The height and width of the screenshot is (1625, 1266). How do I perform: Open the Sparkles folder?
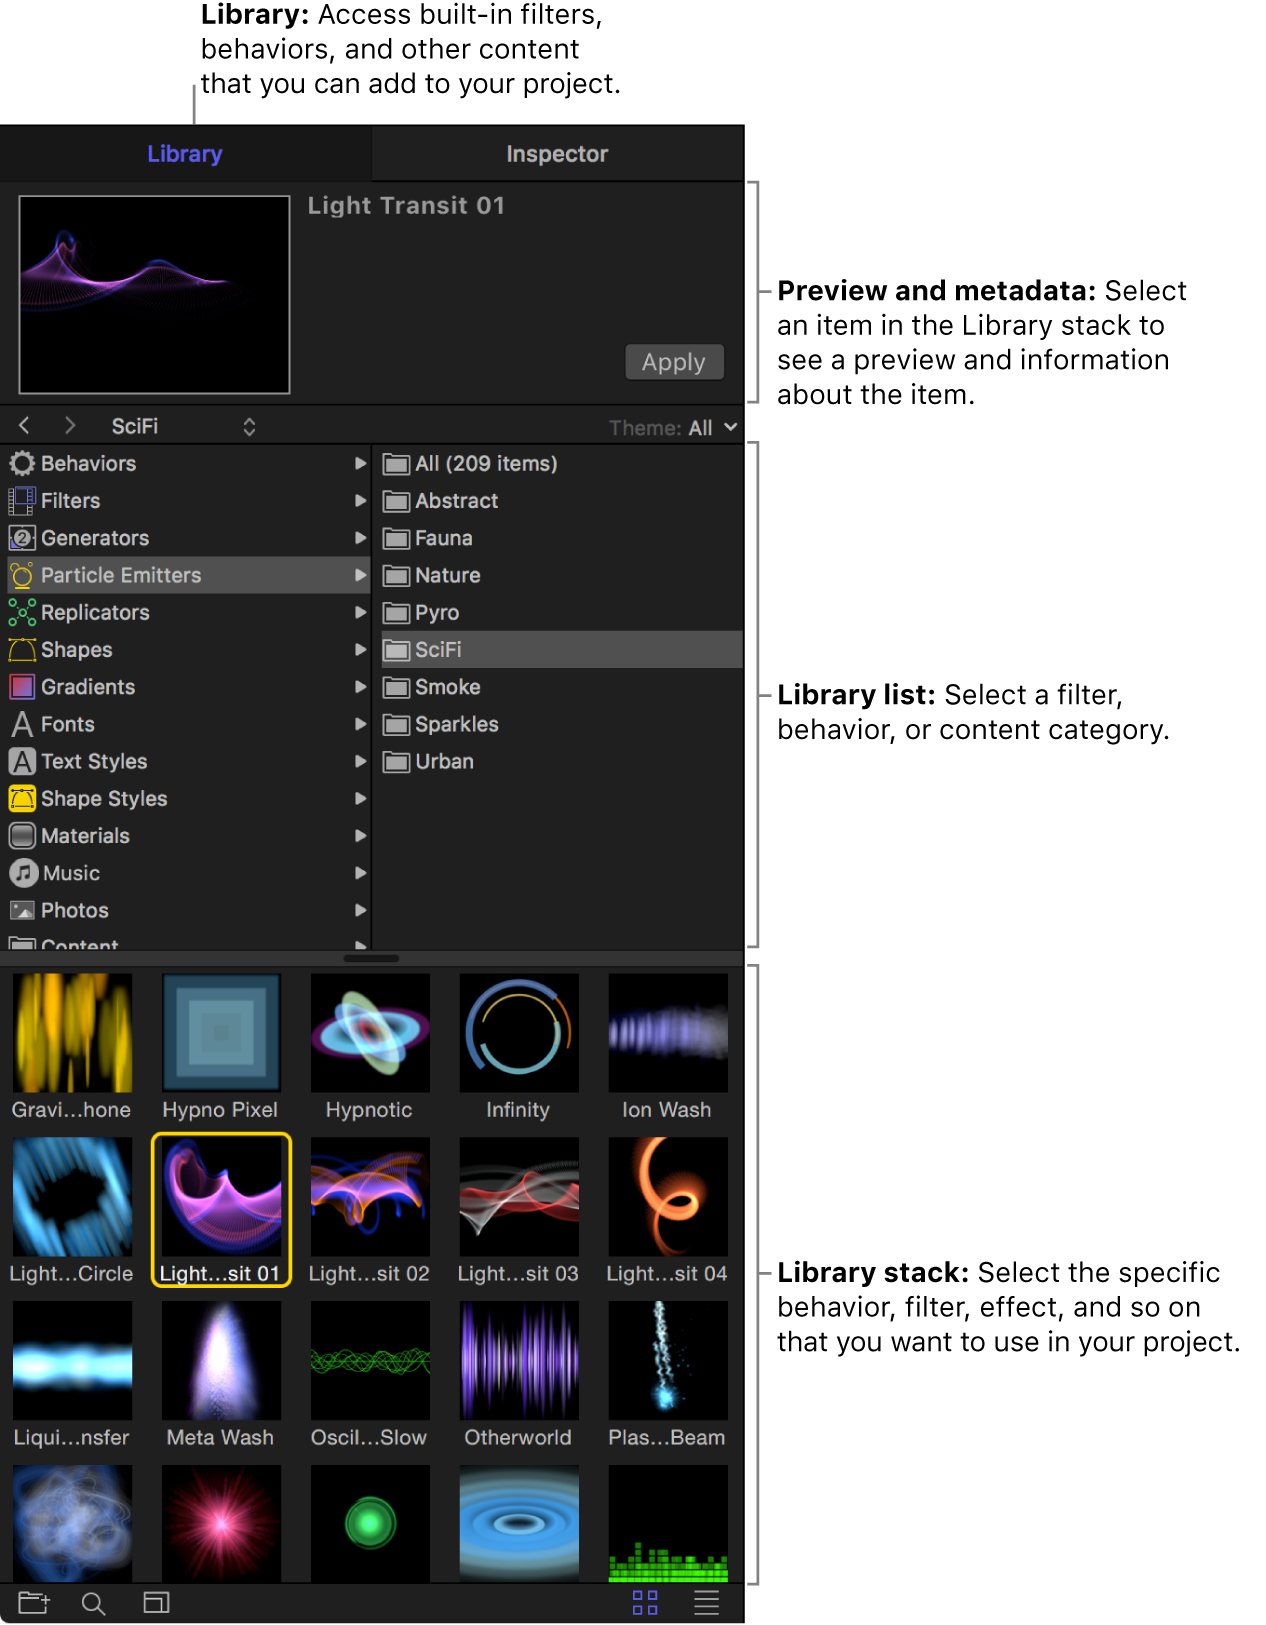[456, 724]
